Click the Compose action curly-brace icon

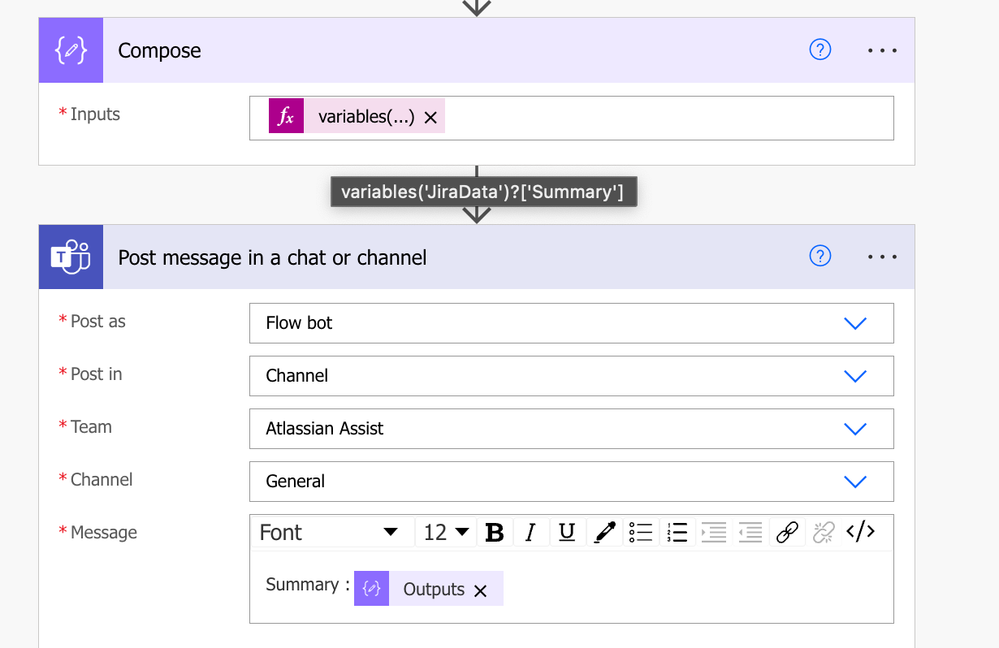[x=71, y=50]
